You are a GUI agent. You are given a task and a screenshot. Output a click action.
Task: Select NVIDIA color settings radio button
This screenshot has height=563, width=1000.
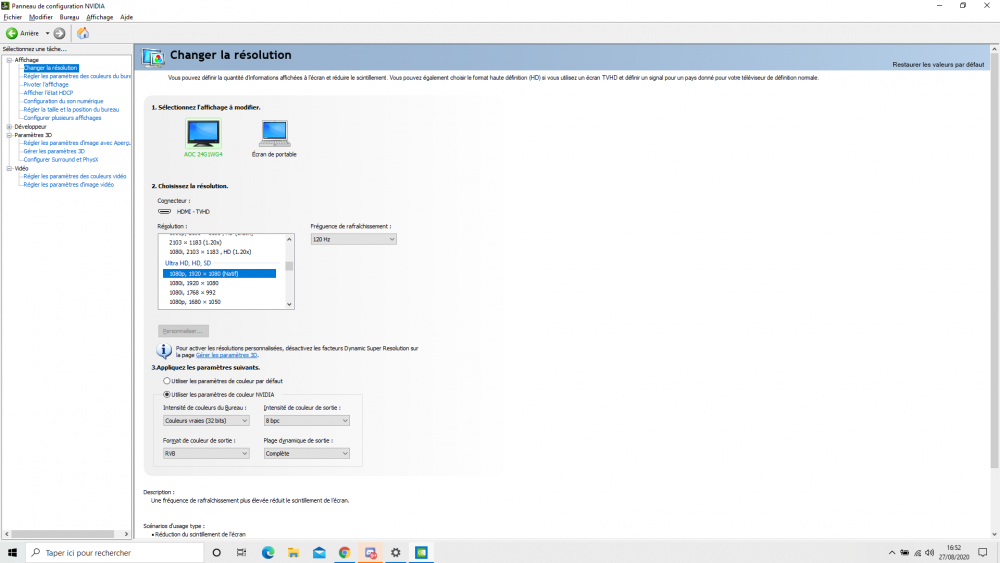166,394
